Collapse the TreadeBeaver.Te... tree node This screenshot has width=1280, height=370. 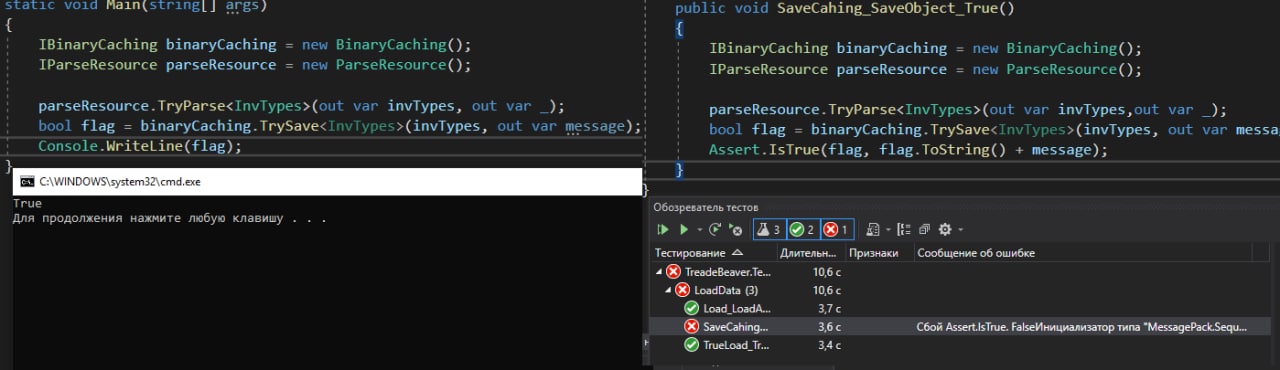pos(658,272)
